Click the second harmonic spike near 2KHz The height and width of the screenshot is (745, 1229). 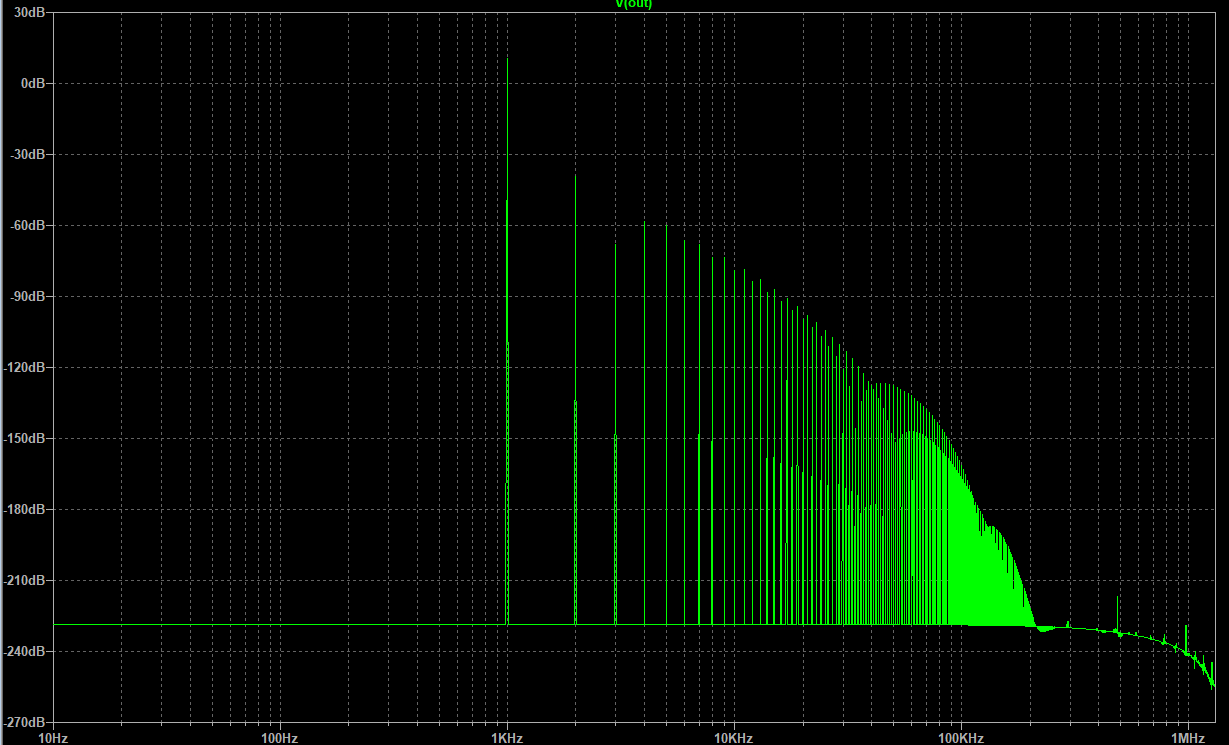tap(575, 400)
